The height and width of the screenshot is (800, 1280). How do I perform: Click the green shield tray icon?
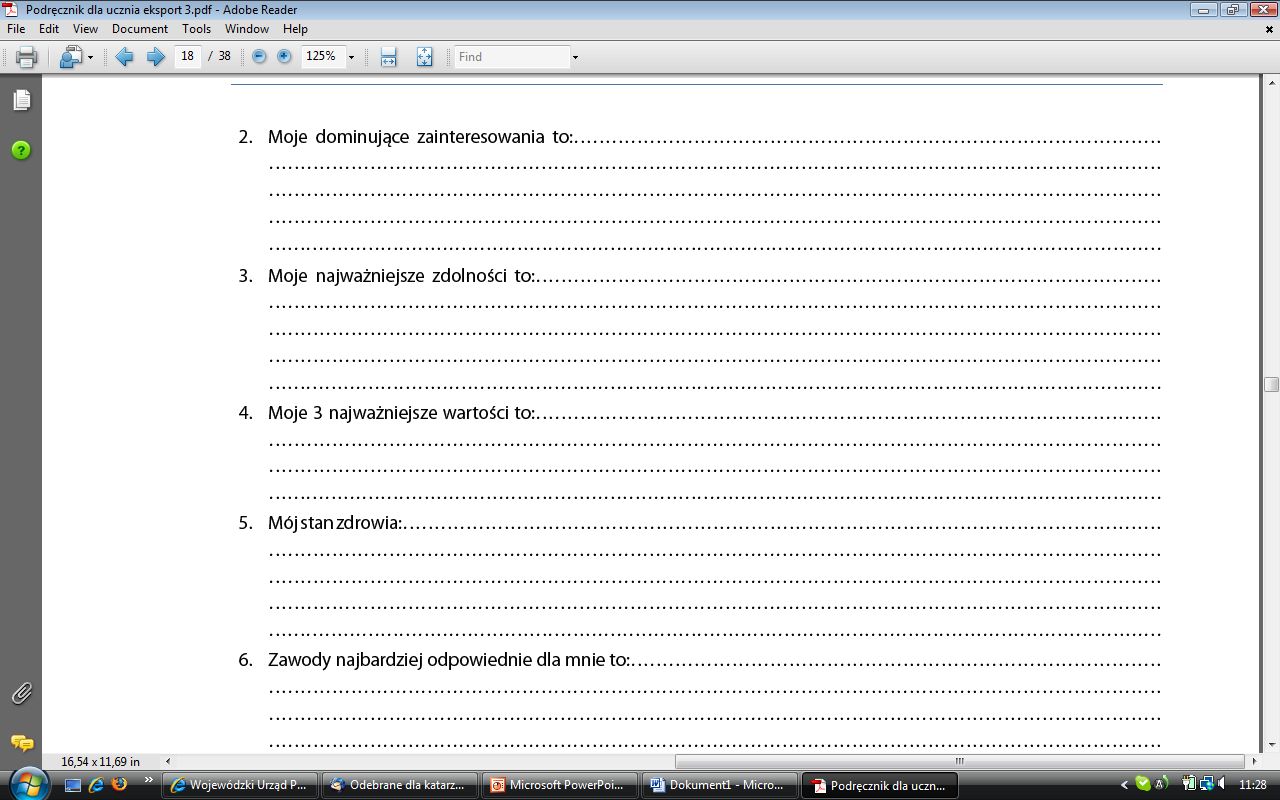pyautogui.click(x=1143, y=785)
